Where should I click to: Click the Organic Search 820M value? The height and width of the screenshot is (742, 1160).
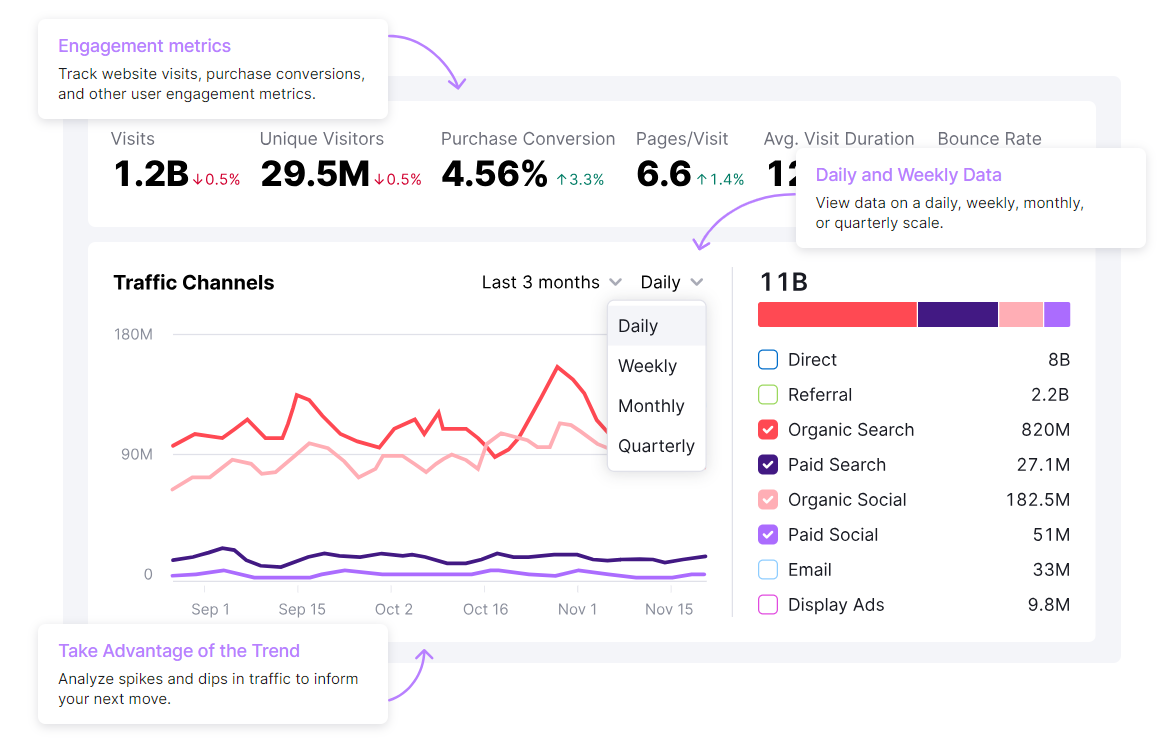tap(1045, 430)
